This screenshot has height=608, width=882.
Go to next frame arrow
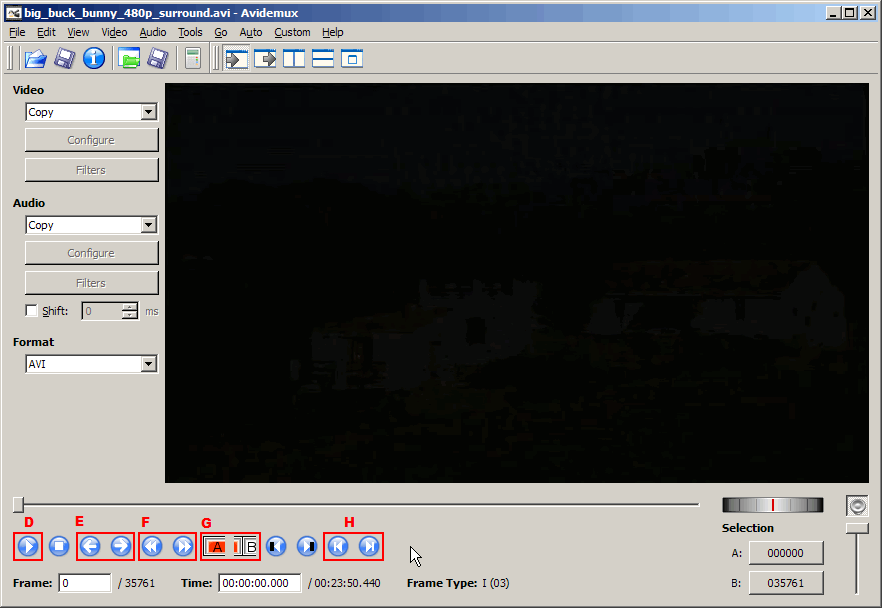click(x=120, y=546)
